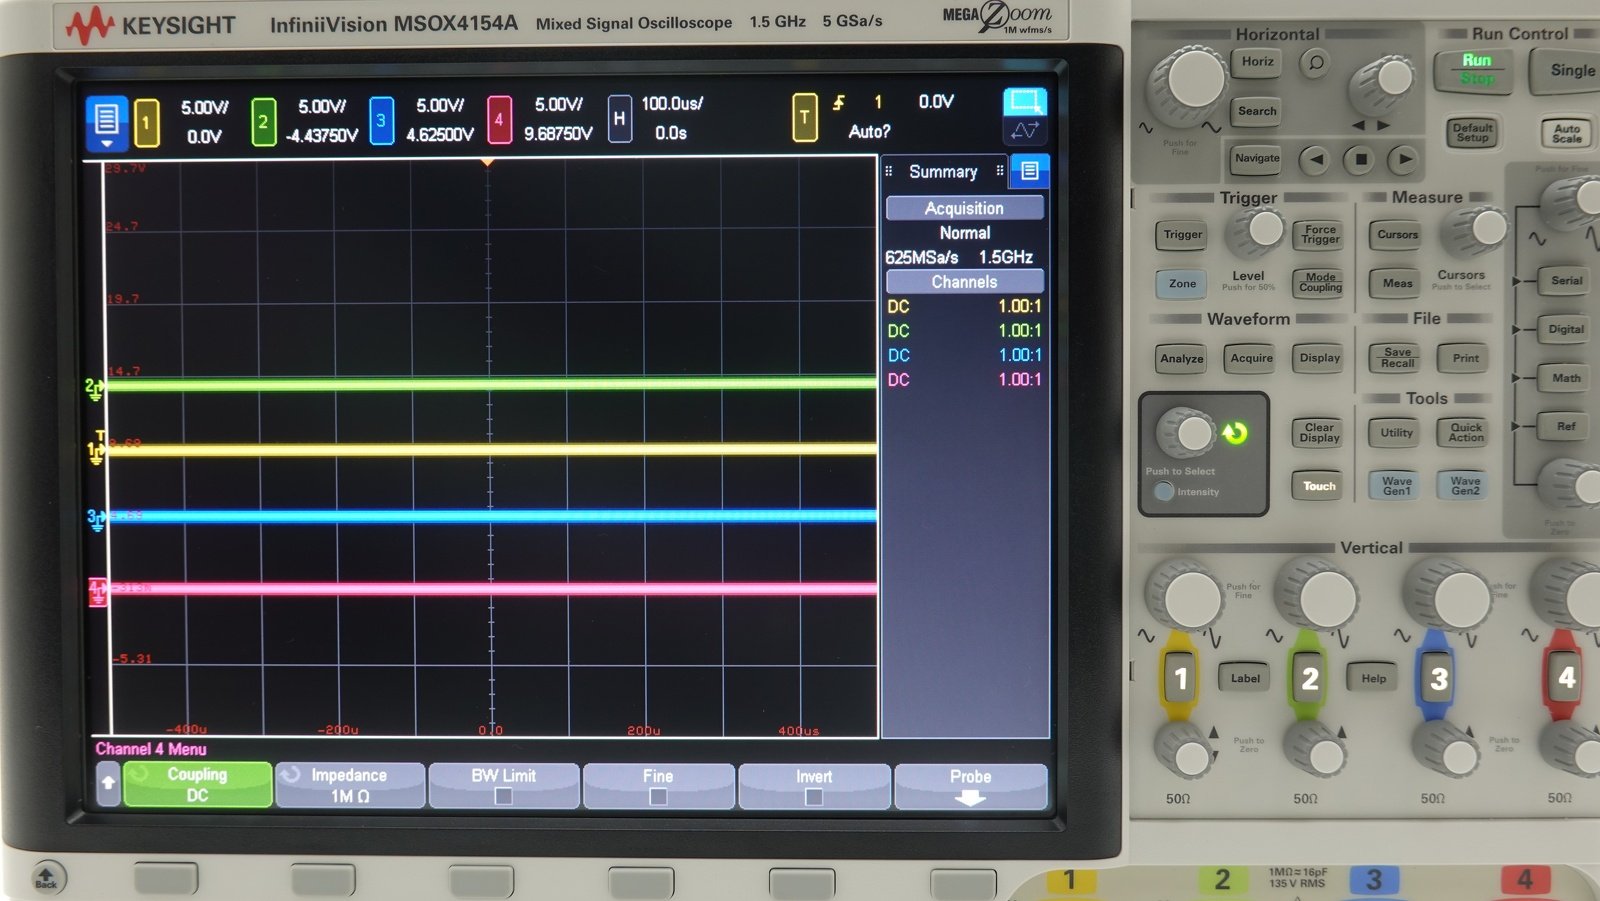Select the channel 1 yellow indicator
This screenshot has height=901, width=1600.
coord(146,123)
